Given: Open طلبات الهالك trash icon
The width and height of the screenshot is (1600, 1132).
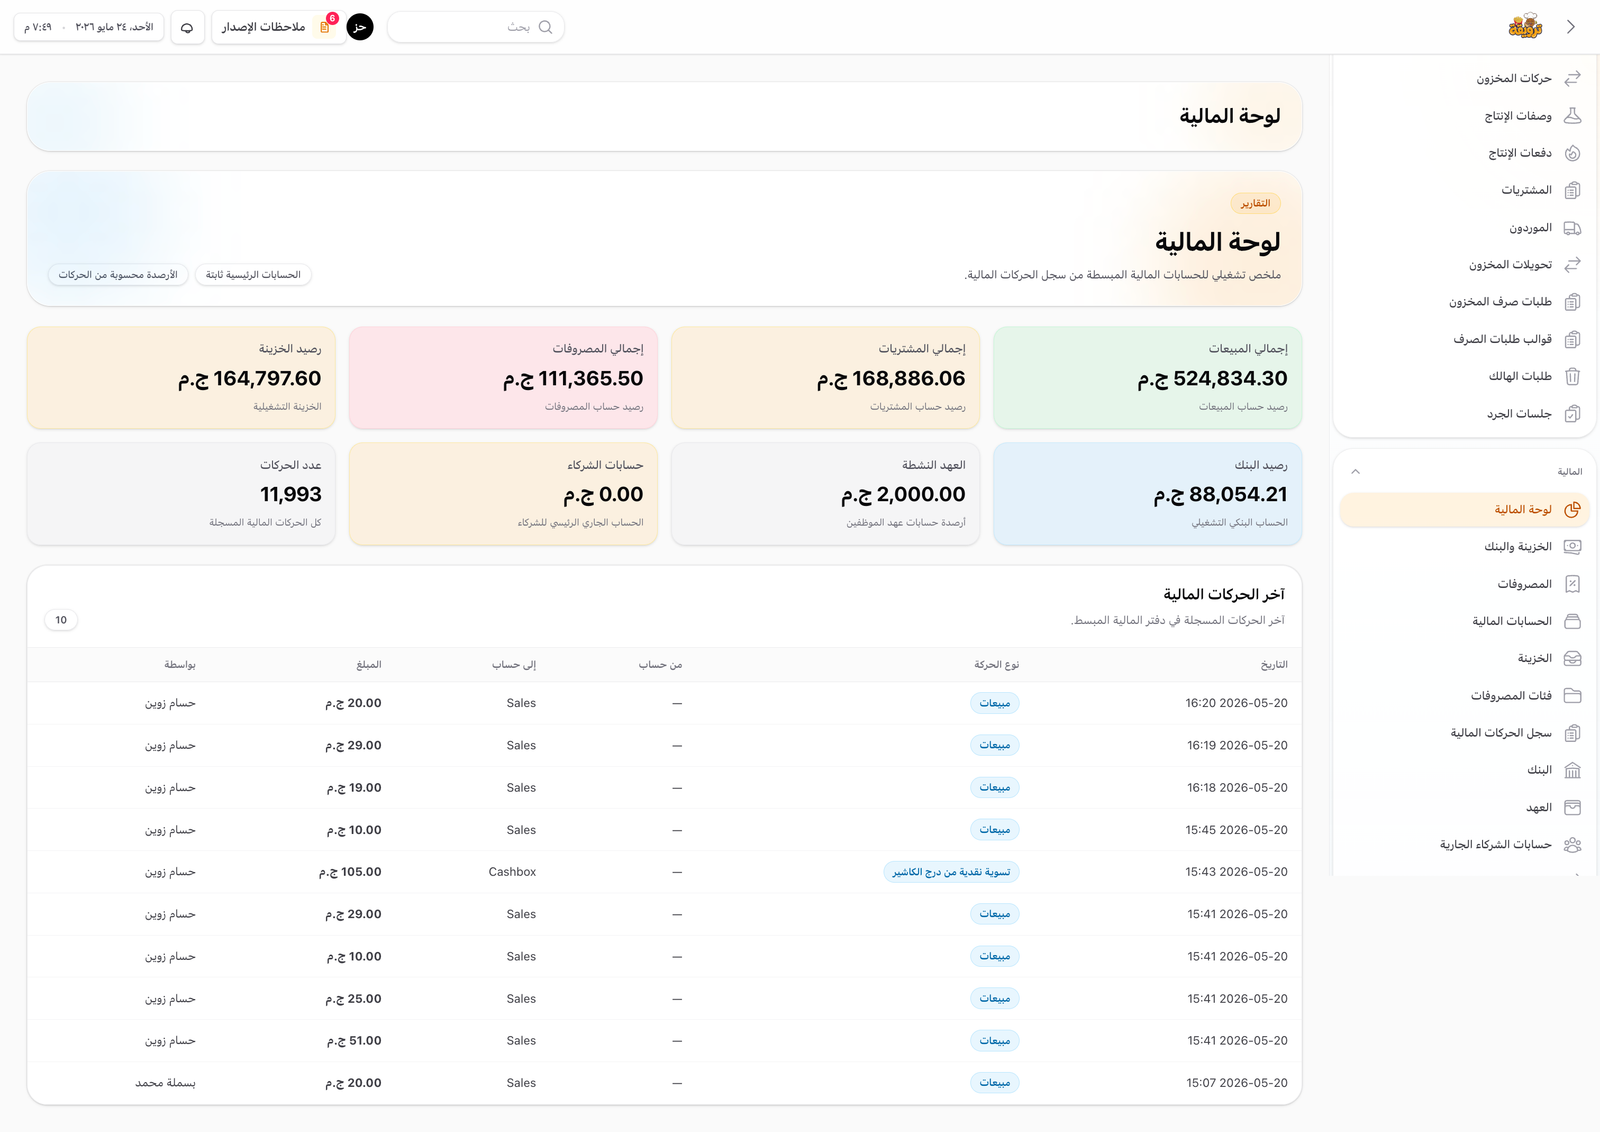Looking at the screenshot, I should [1572, 376].
